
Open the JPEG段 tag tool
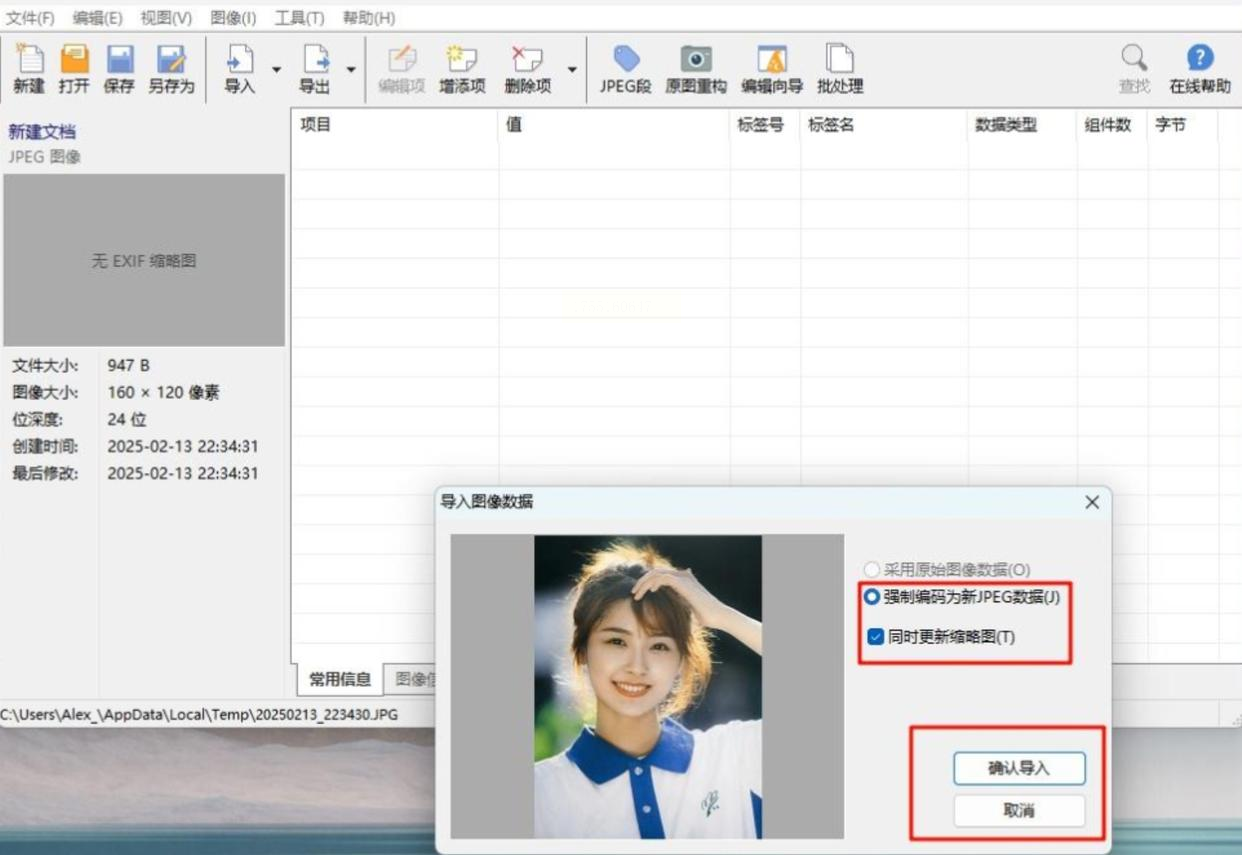[x=626, y=70]
